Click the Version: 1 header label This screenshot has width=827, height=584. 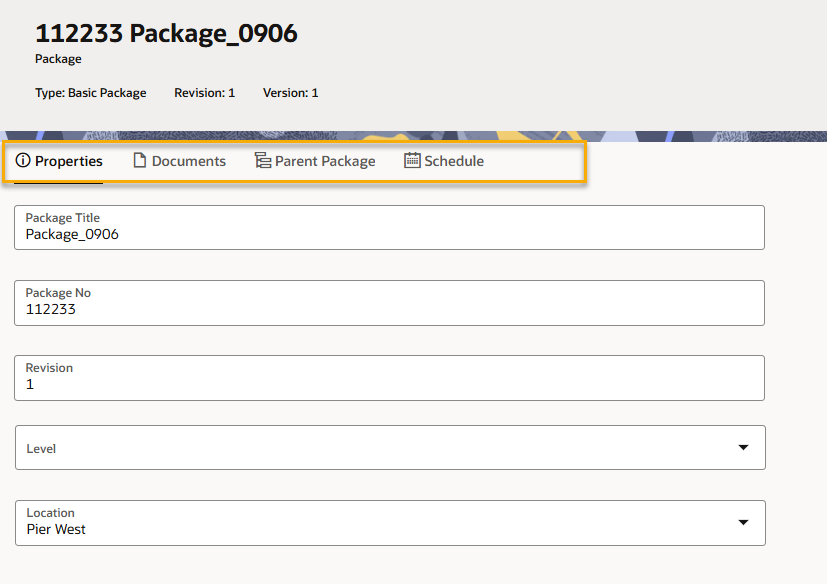290,93
